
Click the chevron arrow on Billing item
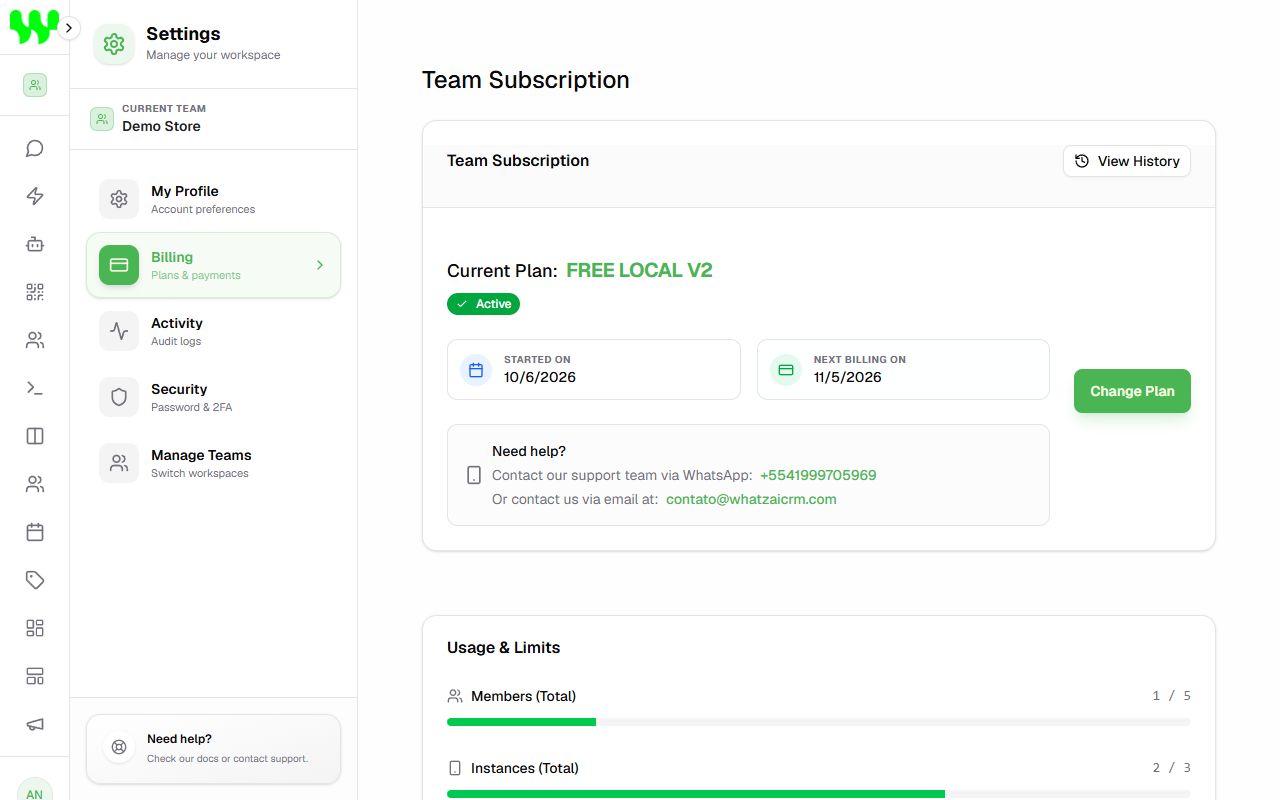[320, 265]
